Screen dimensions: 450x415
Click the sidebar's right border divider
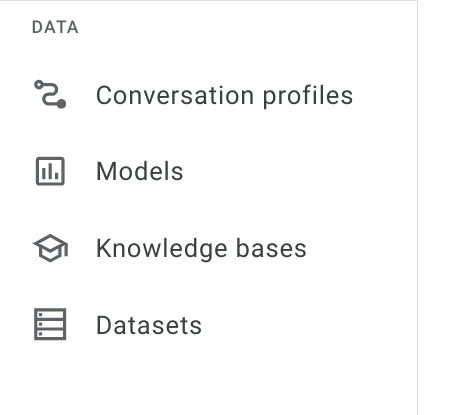[x=417, y=207]
